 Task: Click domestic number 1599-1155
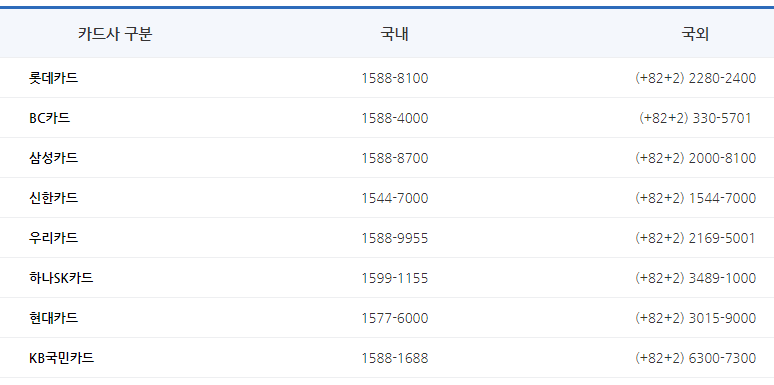[x=395, y=278]
